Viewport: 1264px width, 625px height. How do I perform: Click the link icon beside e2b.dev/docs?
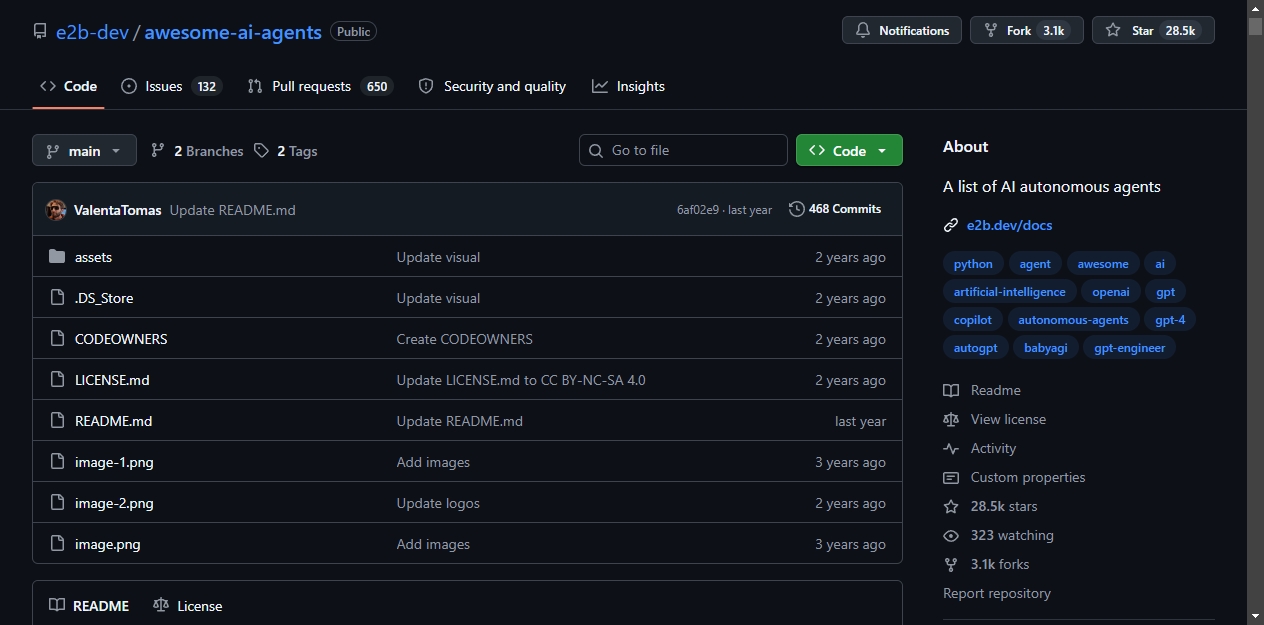pos(951,225)
